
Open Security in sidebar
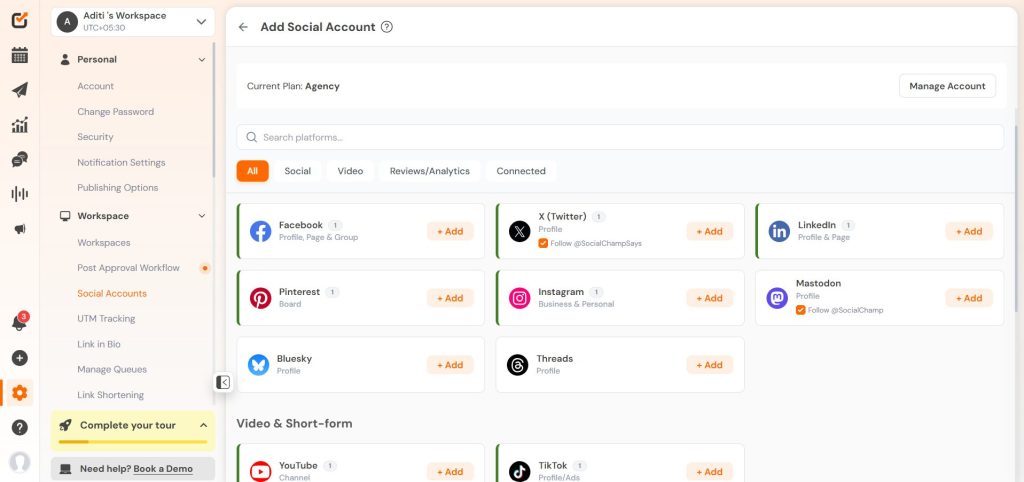pyautogui.click(x=95, y=137)
